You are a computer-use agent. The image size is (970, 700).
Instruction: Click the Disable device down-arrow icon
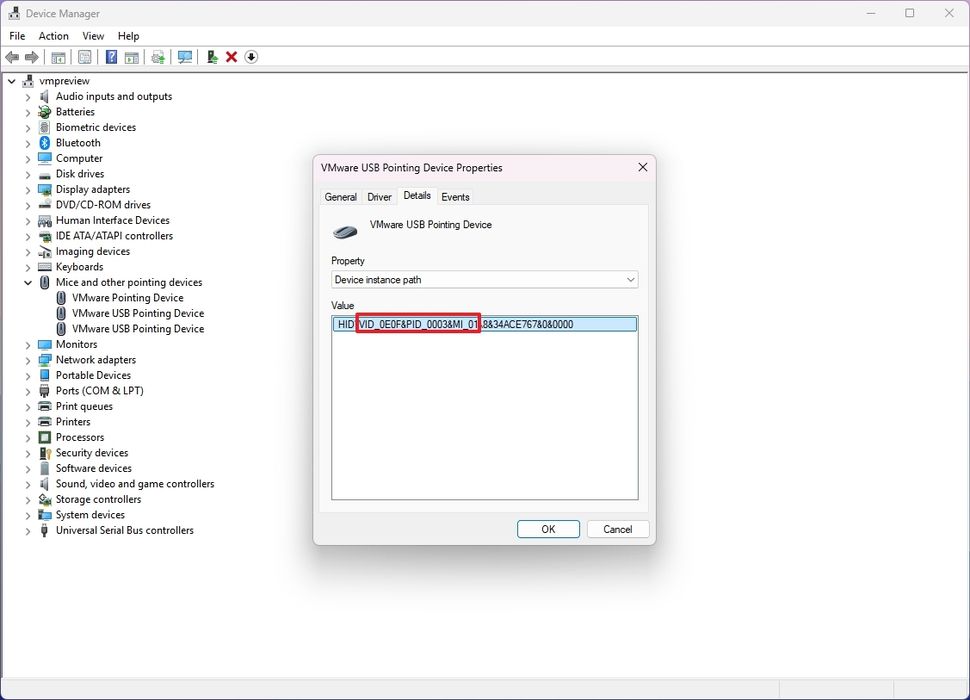point(250,57)
